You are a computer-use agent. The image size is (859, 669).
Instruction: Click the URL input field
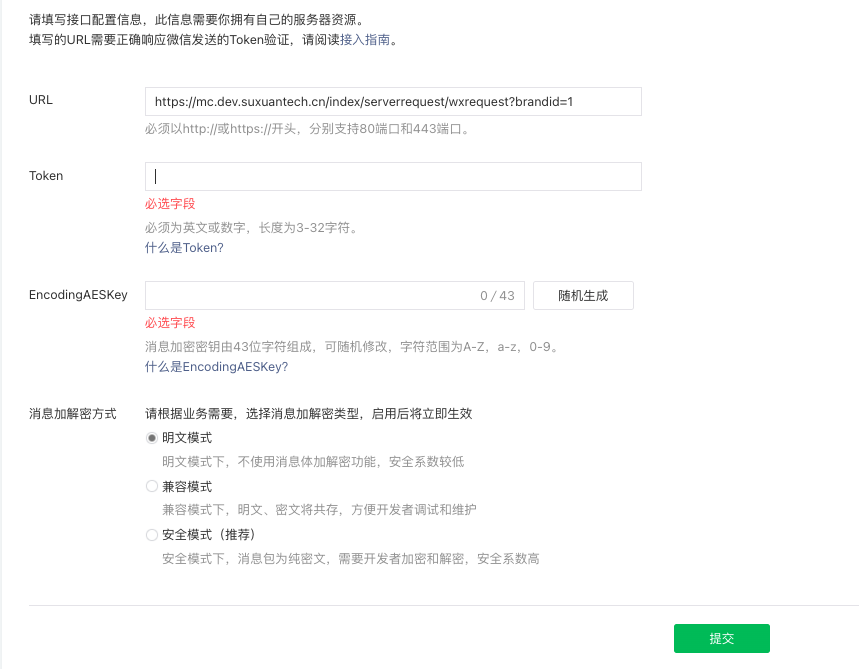pos(392,102)
